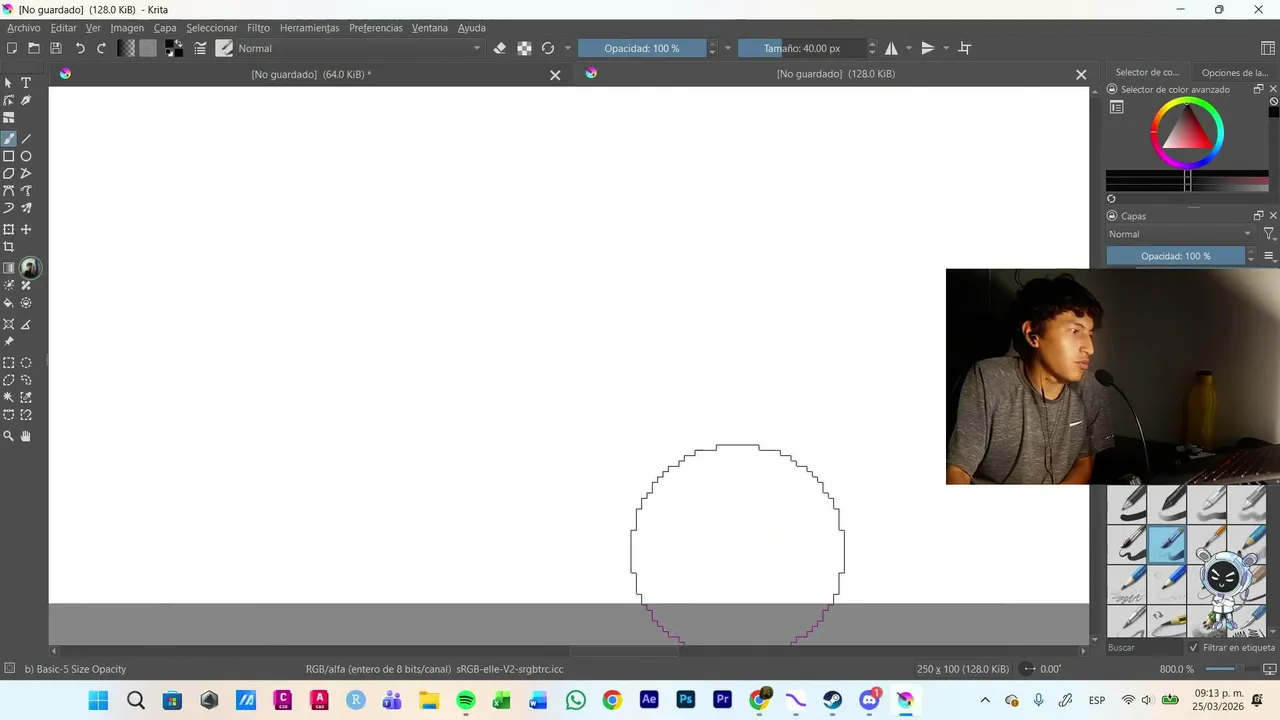Image resolution: width=1280 pixels, height=720 pixels.
Task: Click the reload brush preset button
Action: coord(548,48)
